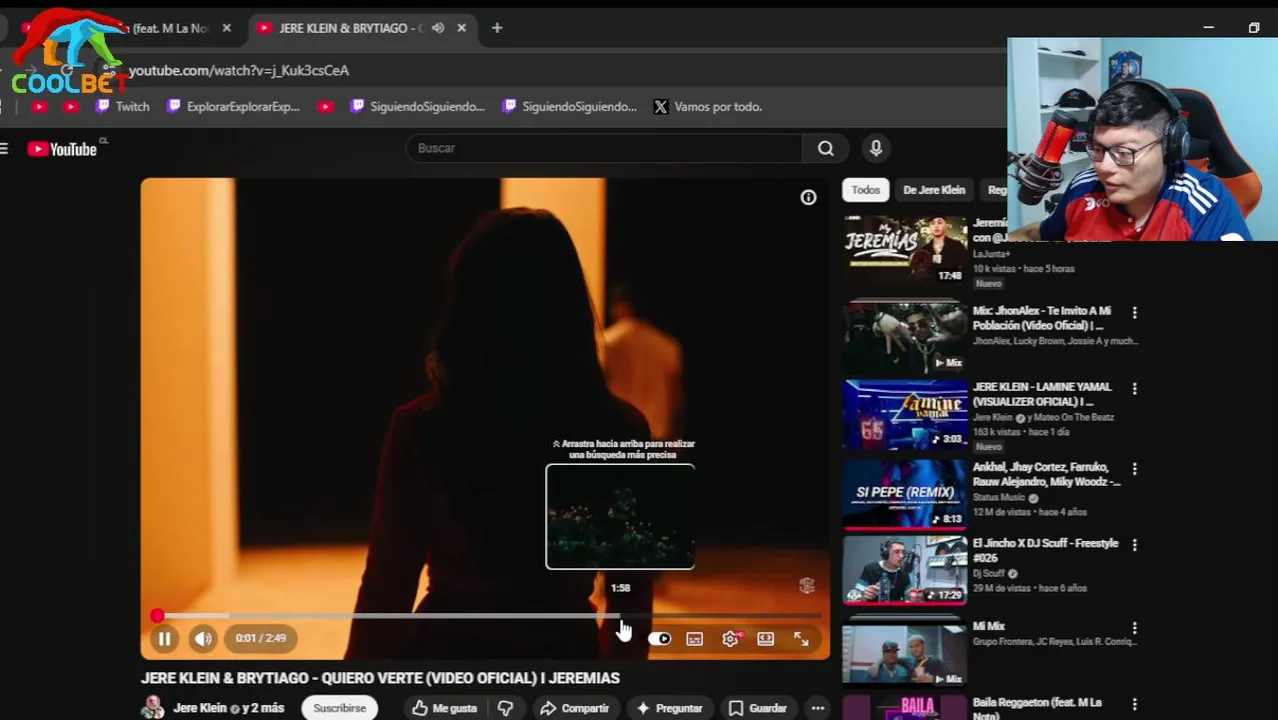
Task: Open options for Si Pepe remix video
Action: click(x=1135, y=468)
